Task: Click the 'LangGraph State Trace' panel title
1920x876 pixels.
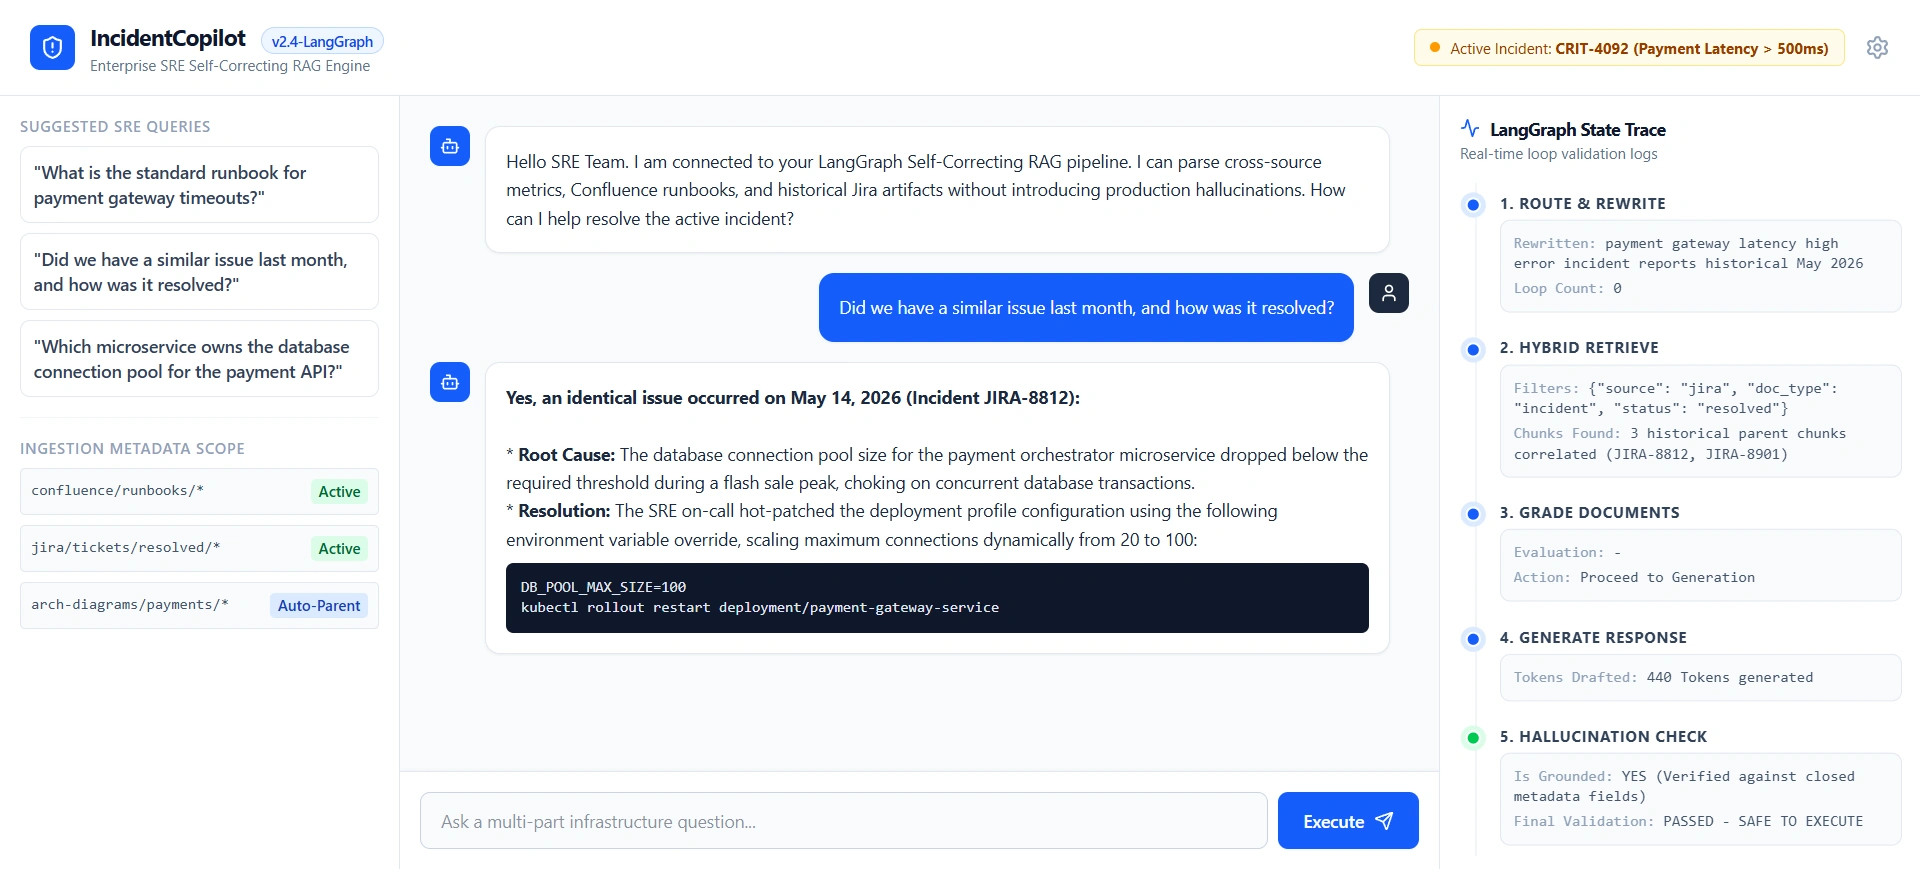Action: tap(1577, 129)
